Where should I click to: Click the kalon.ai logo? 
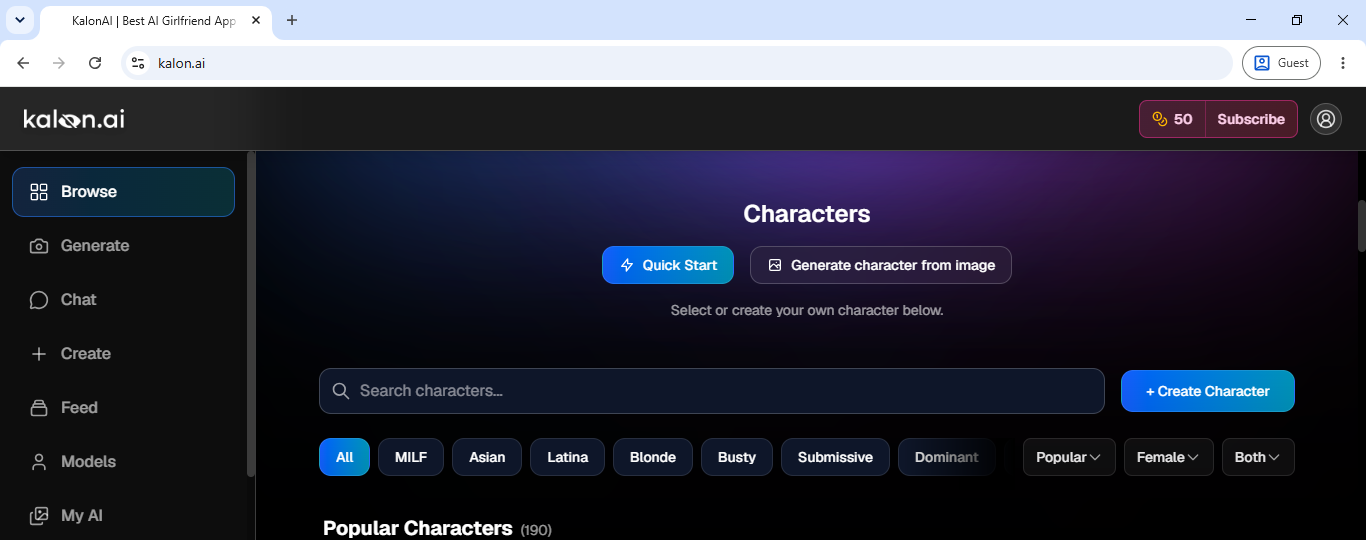point(74,119)
